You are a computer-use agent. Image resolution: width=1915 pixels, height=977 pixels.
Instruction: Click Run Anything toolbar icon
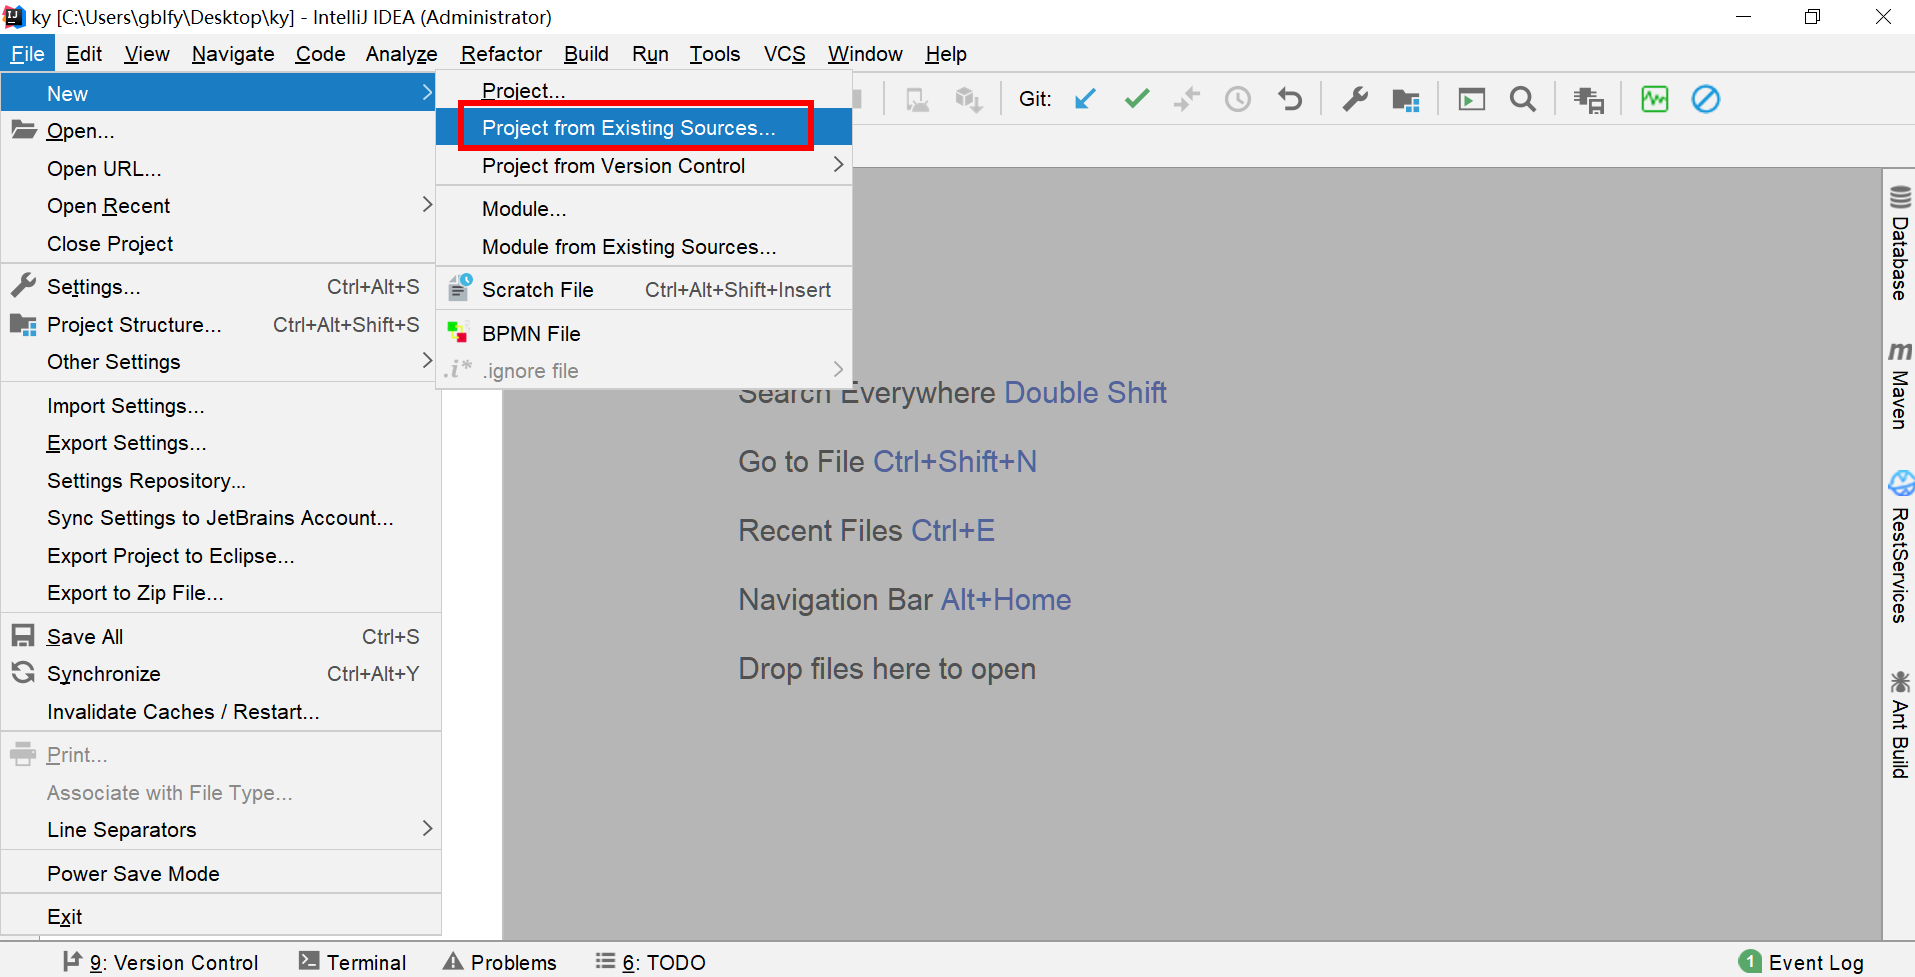coord(1472,99)
